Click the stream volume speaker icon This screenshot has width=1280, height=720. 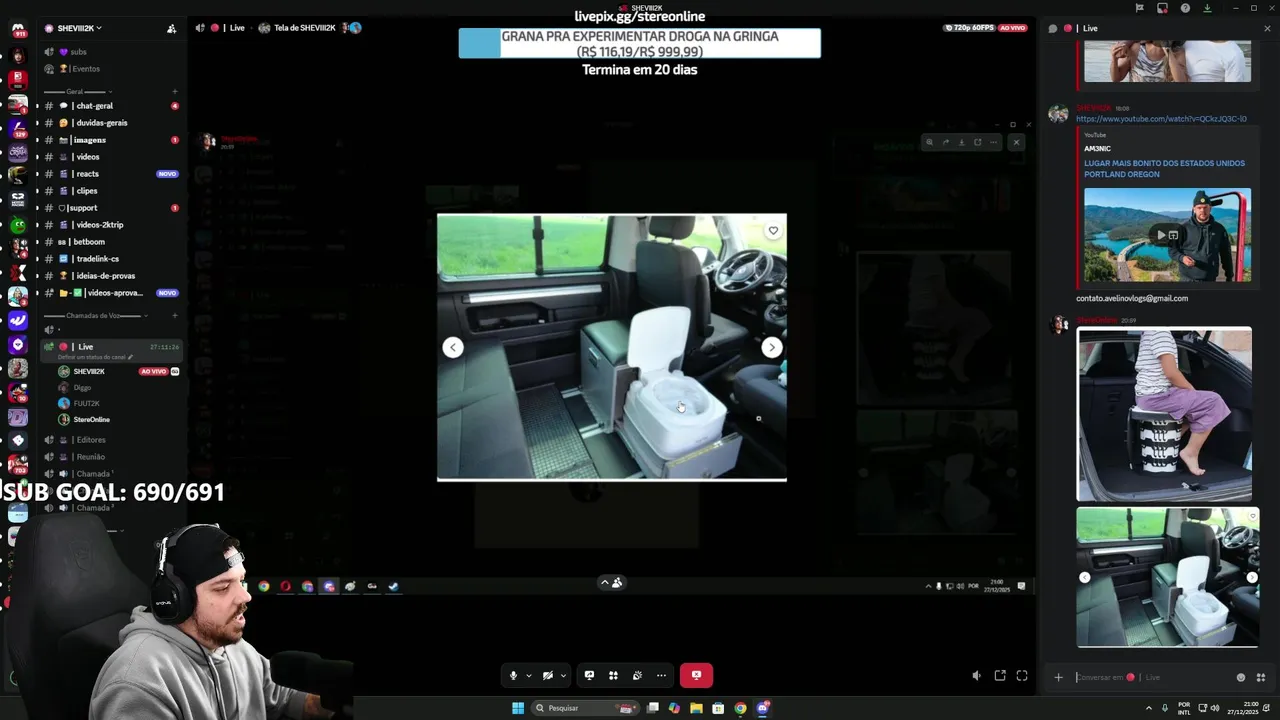pos(976,676)
